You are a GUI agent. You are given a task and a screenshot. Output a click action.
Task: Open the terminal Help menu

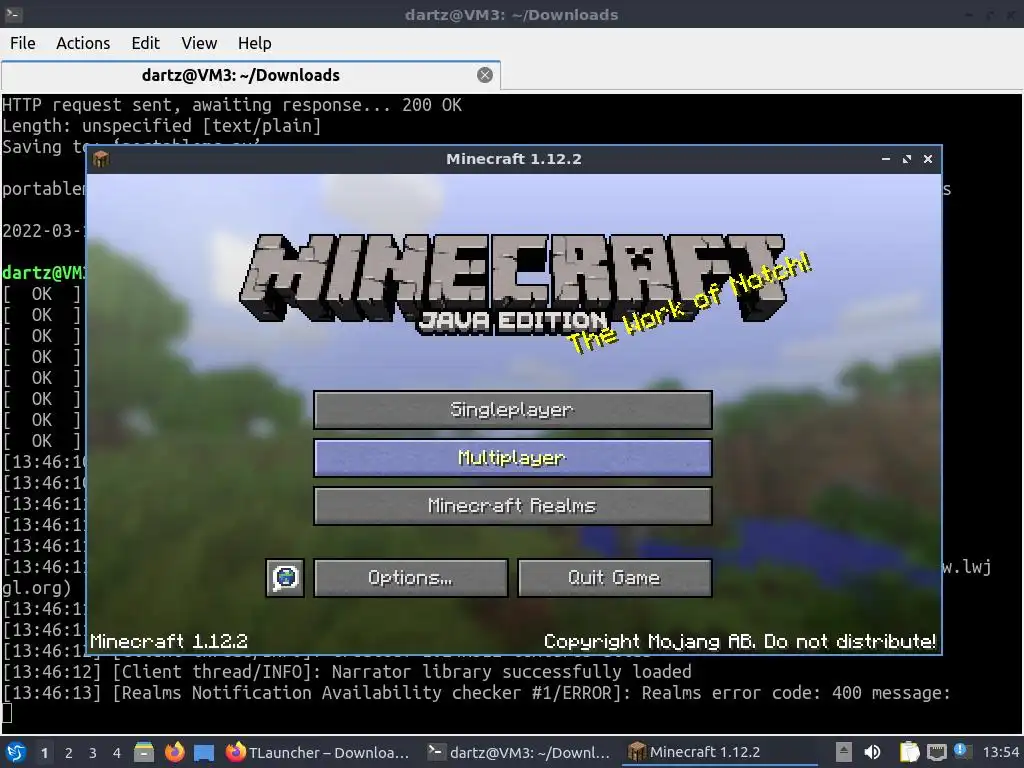tap(254, 43)
